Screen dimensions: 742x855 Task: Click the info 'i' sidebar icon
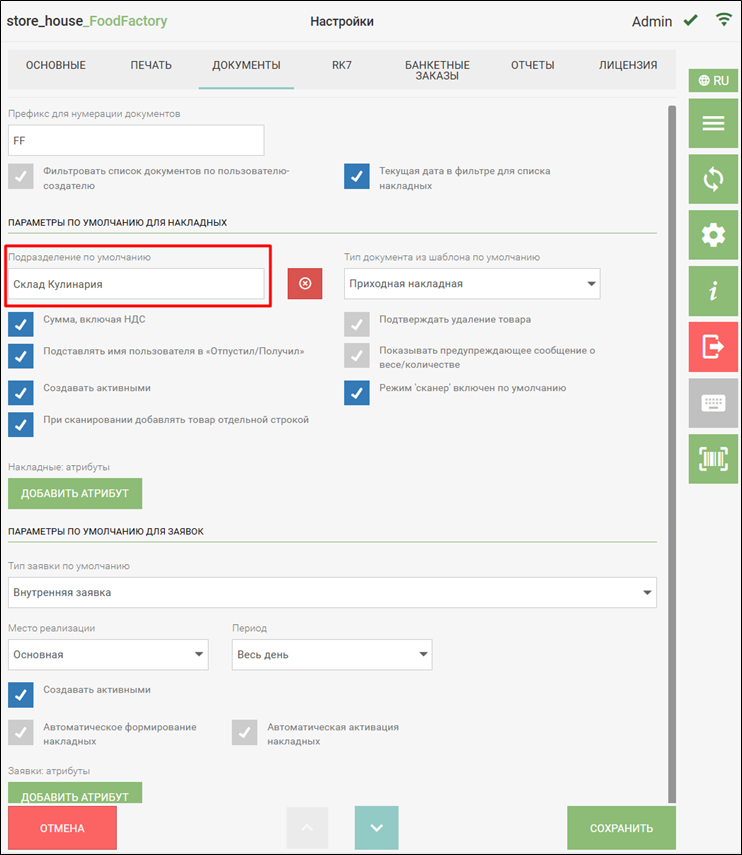713,291
